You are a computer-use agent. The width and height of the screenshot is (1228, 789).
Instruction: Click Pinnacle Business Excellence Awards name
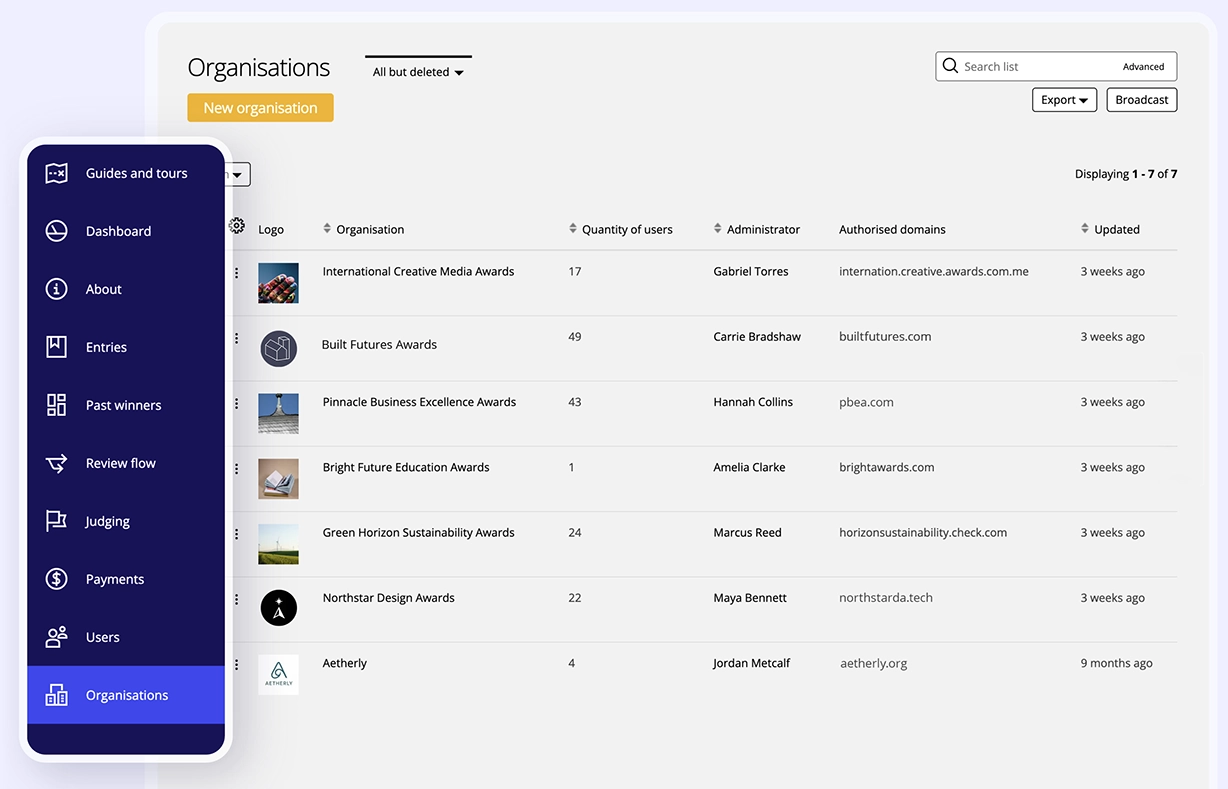419,402
